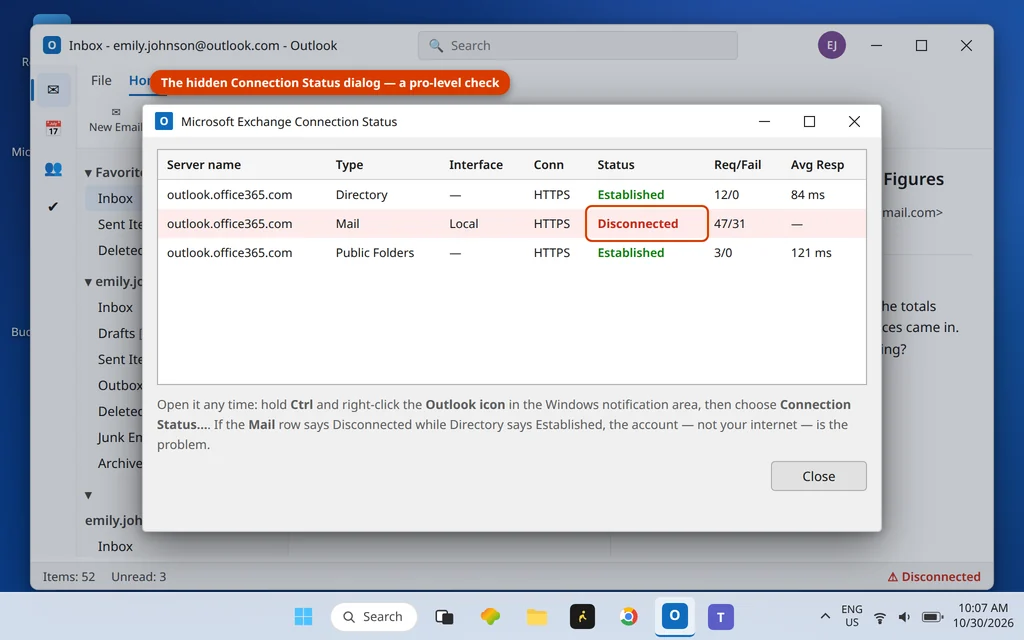Click Items: 52 in the status bar
The image size is (1024, 640).
(69, 577)
